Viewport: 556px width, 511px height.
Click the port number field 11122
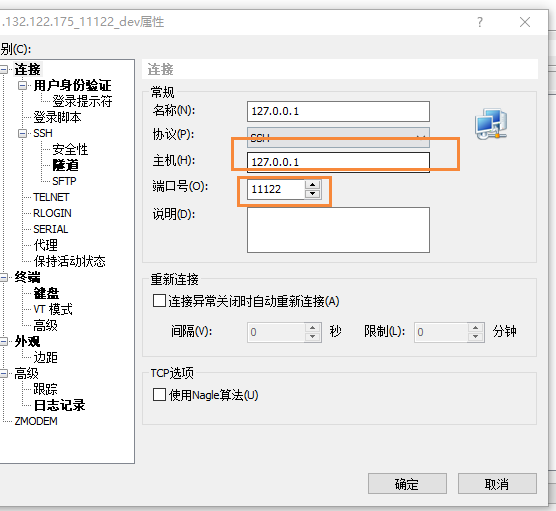coord(276,189)
